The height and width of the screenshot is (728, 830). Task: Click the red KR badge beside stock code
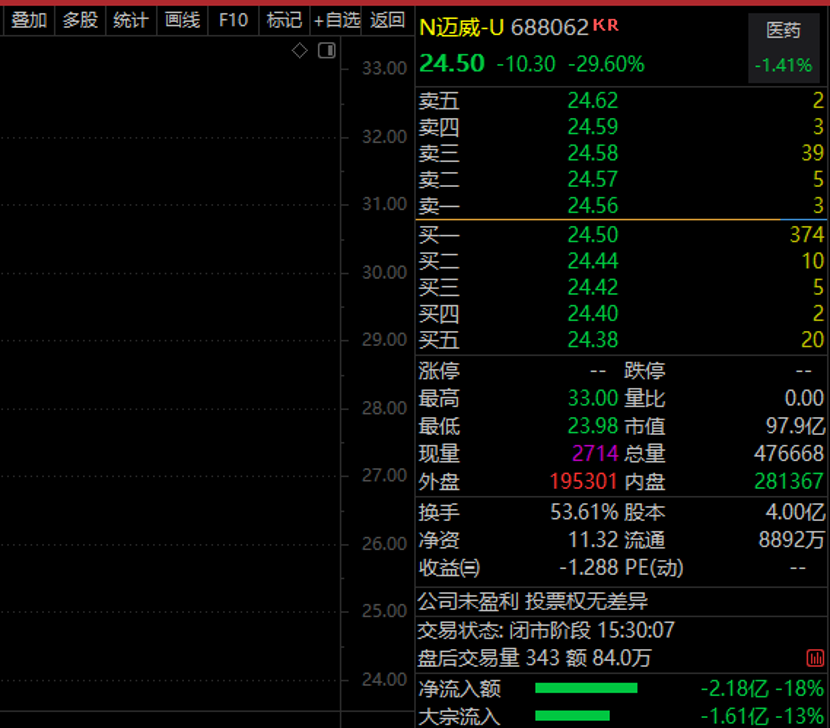pos(606,25)
